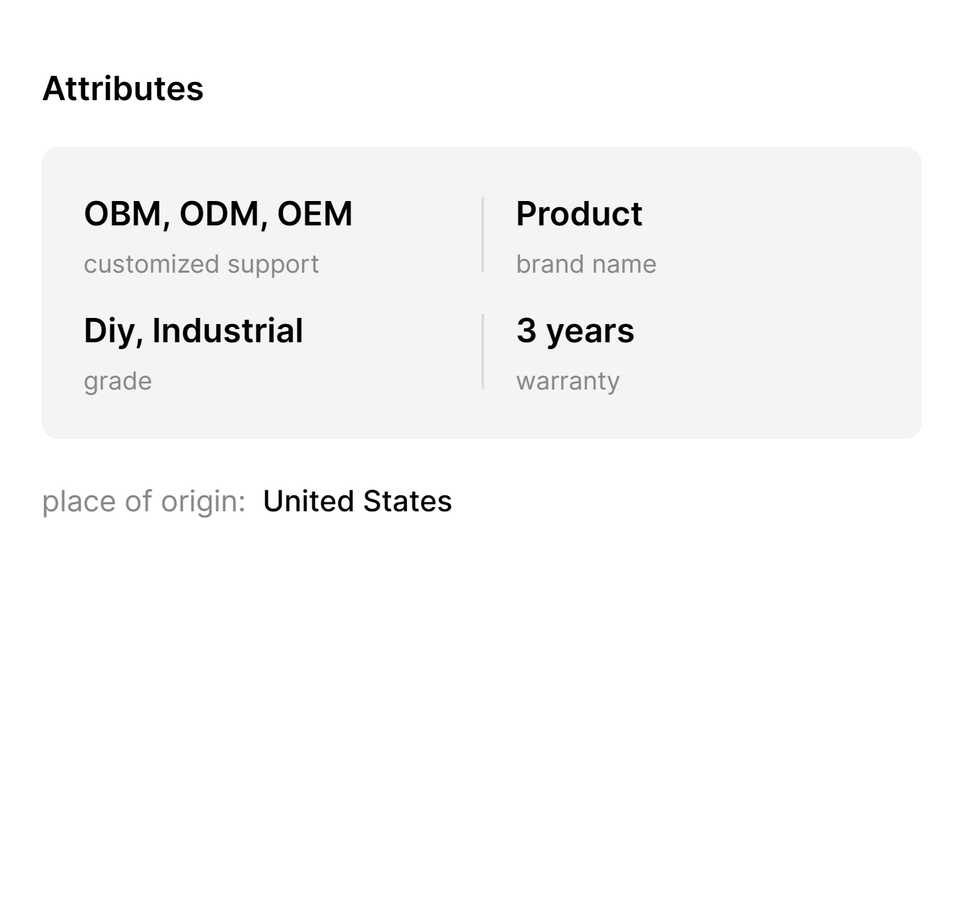Click the warranty attribute label
The height and width of the screenshot is (912, 960).
tap(568, 381)
